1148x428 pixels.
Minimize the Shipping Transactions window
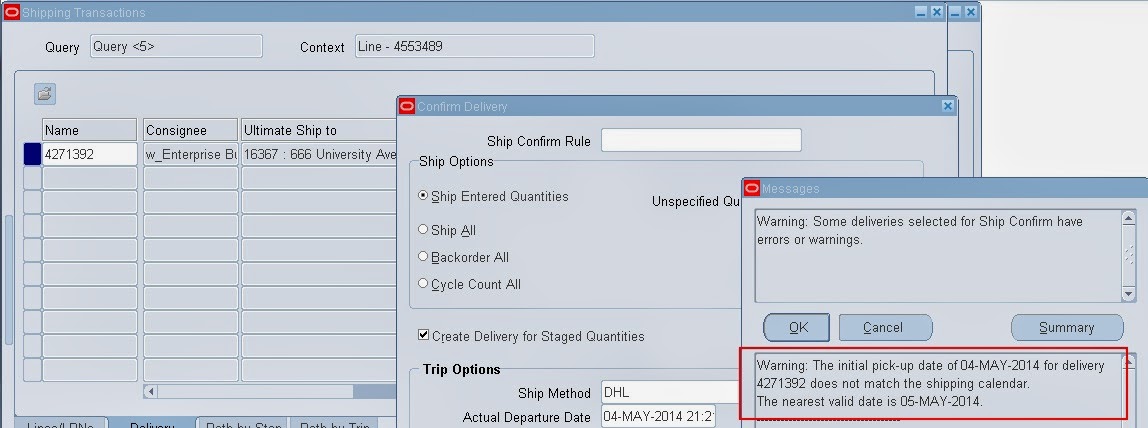pyautogui.click(x=921, y=12)
